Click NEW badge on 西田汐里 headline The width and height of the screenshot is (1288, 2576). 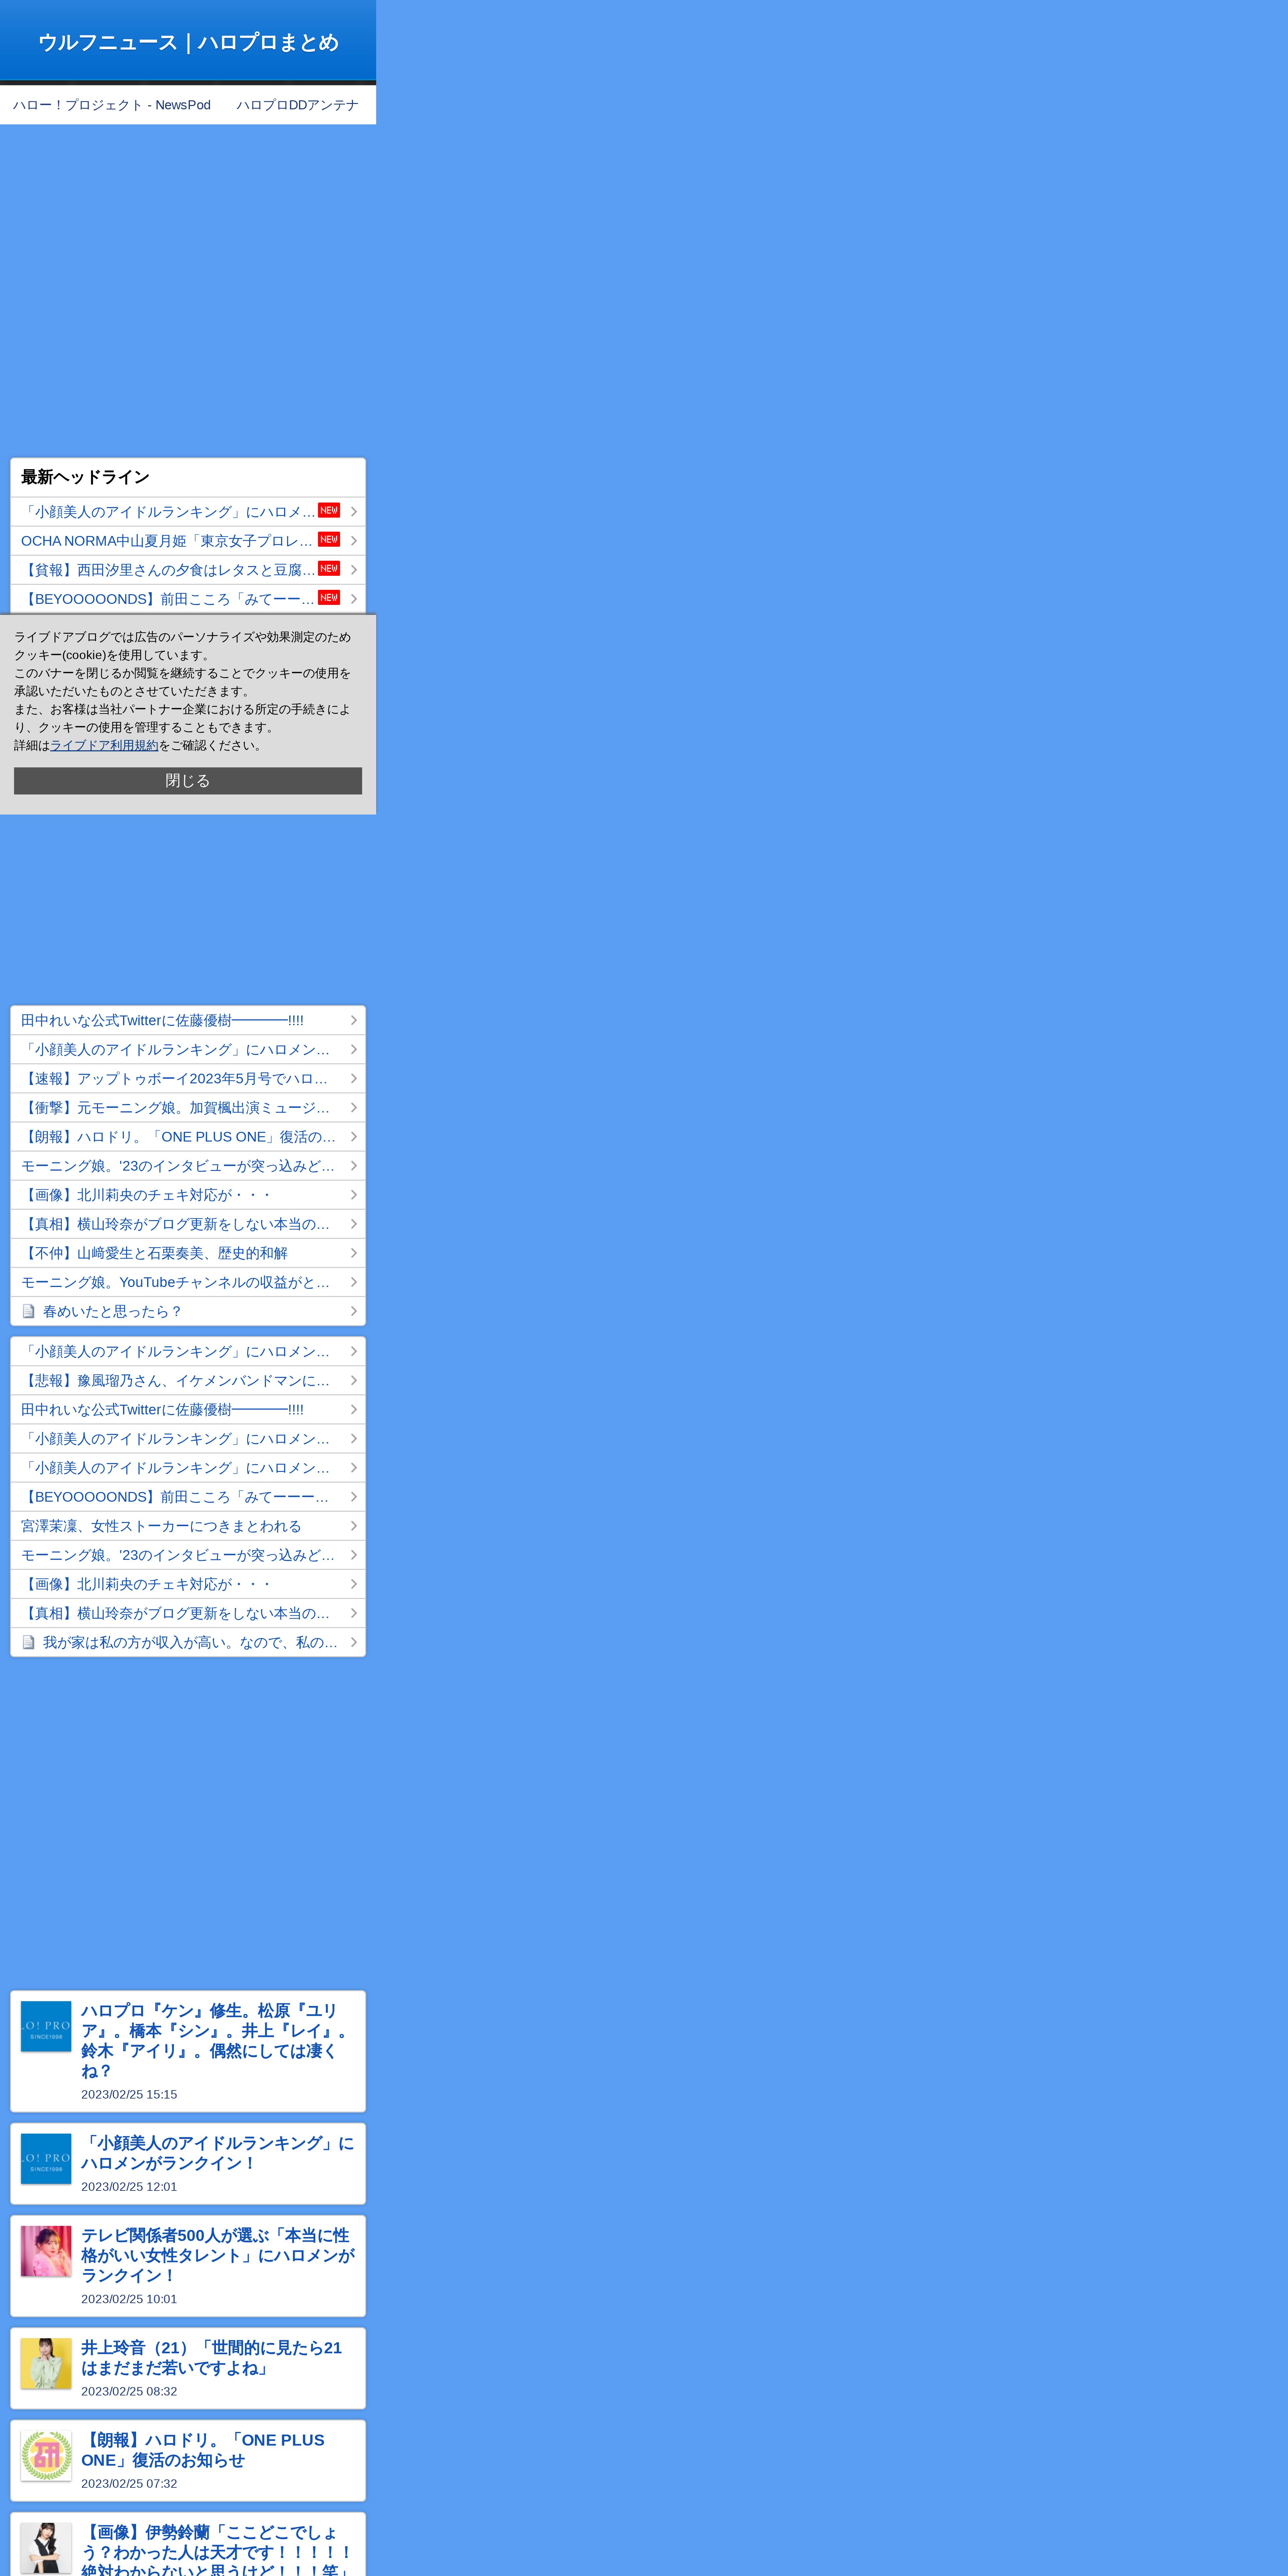click(x=329, y=568)
